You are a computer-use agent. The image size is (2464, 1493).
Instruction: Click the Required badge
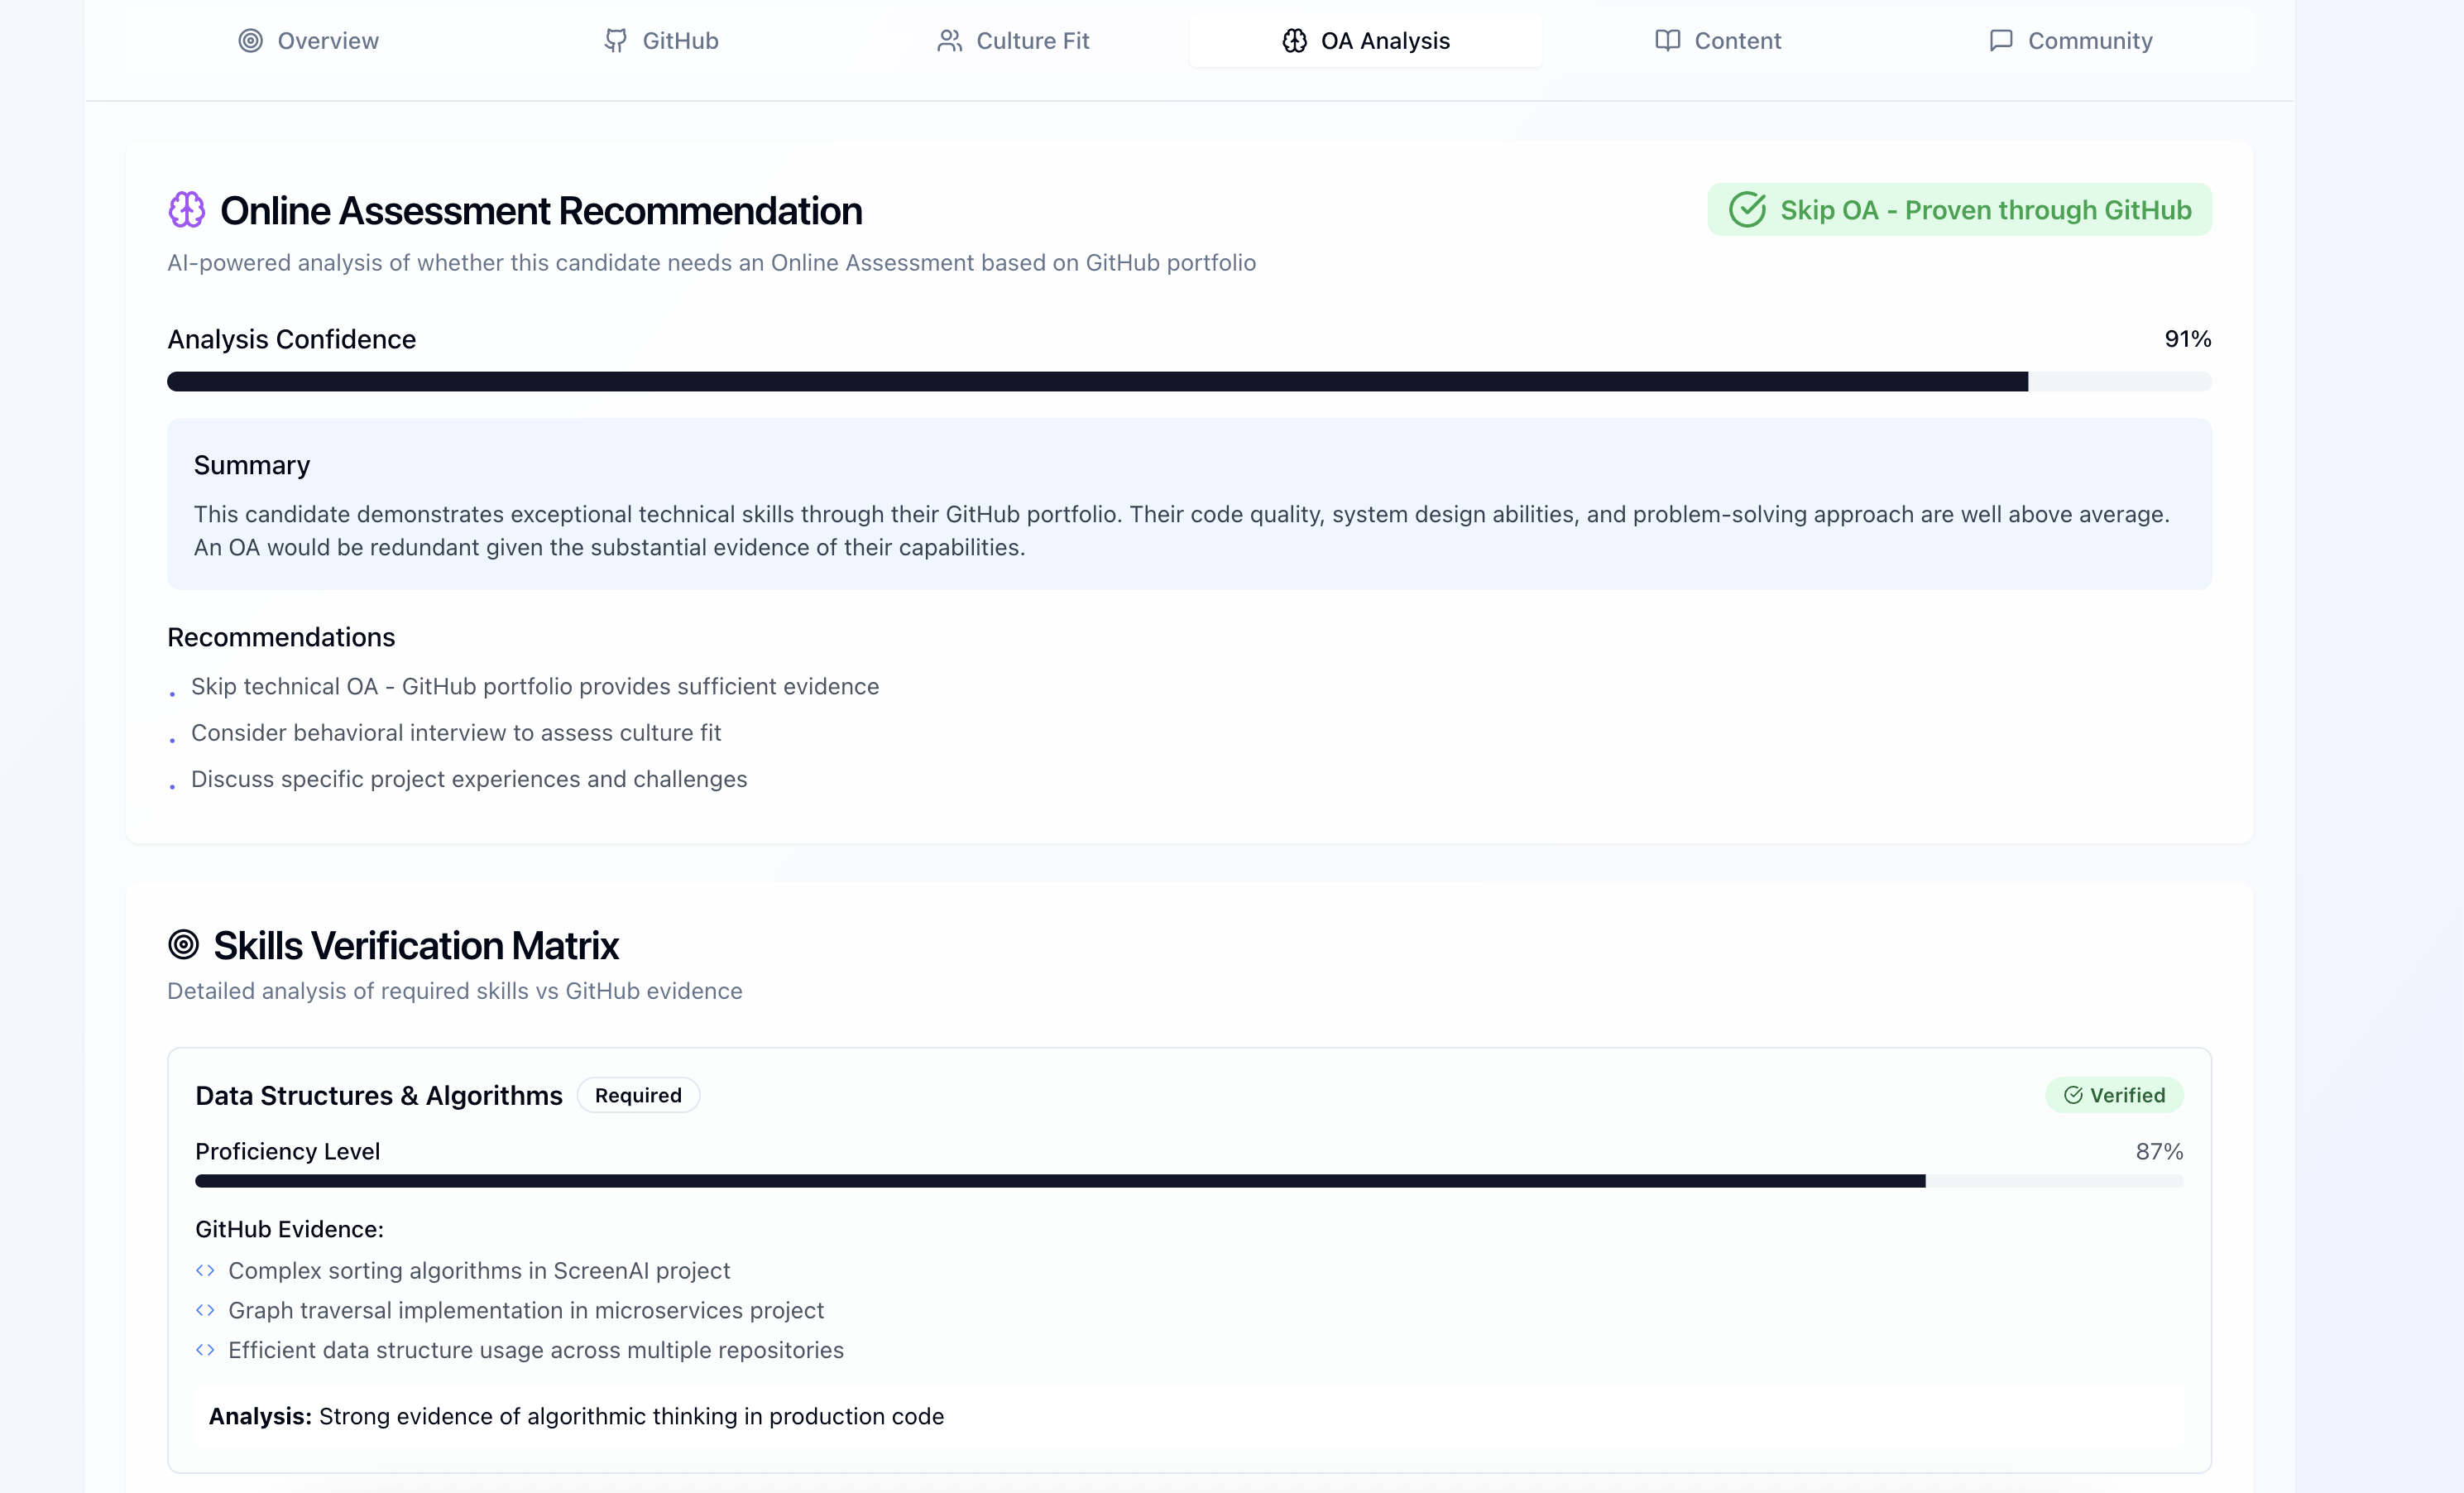tap(638, 1095)
